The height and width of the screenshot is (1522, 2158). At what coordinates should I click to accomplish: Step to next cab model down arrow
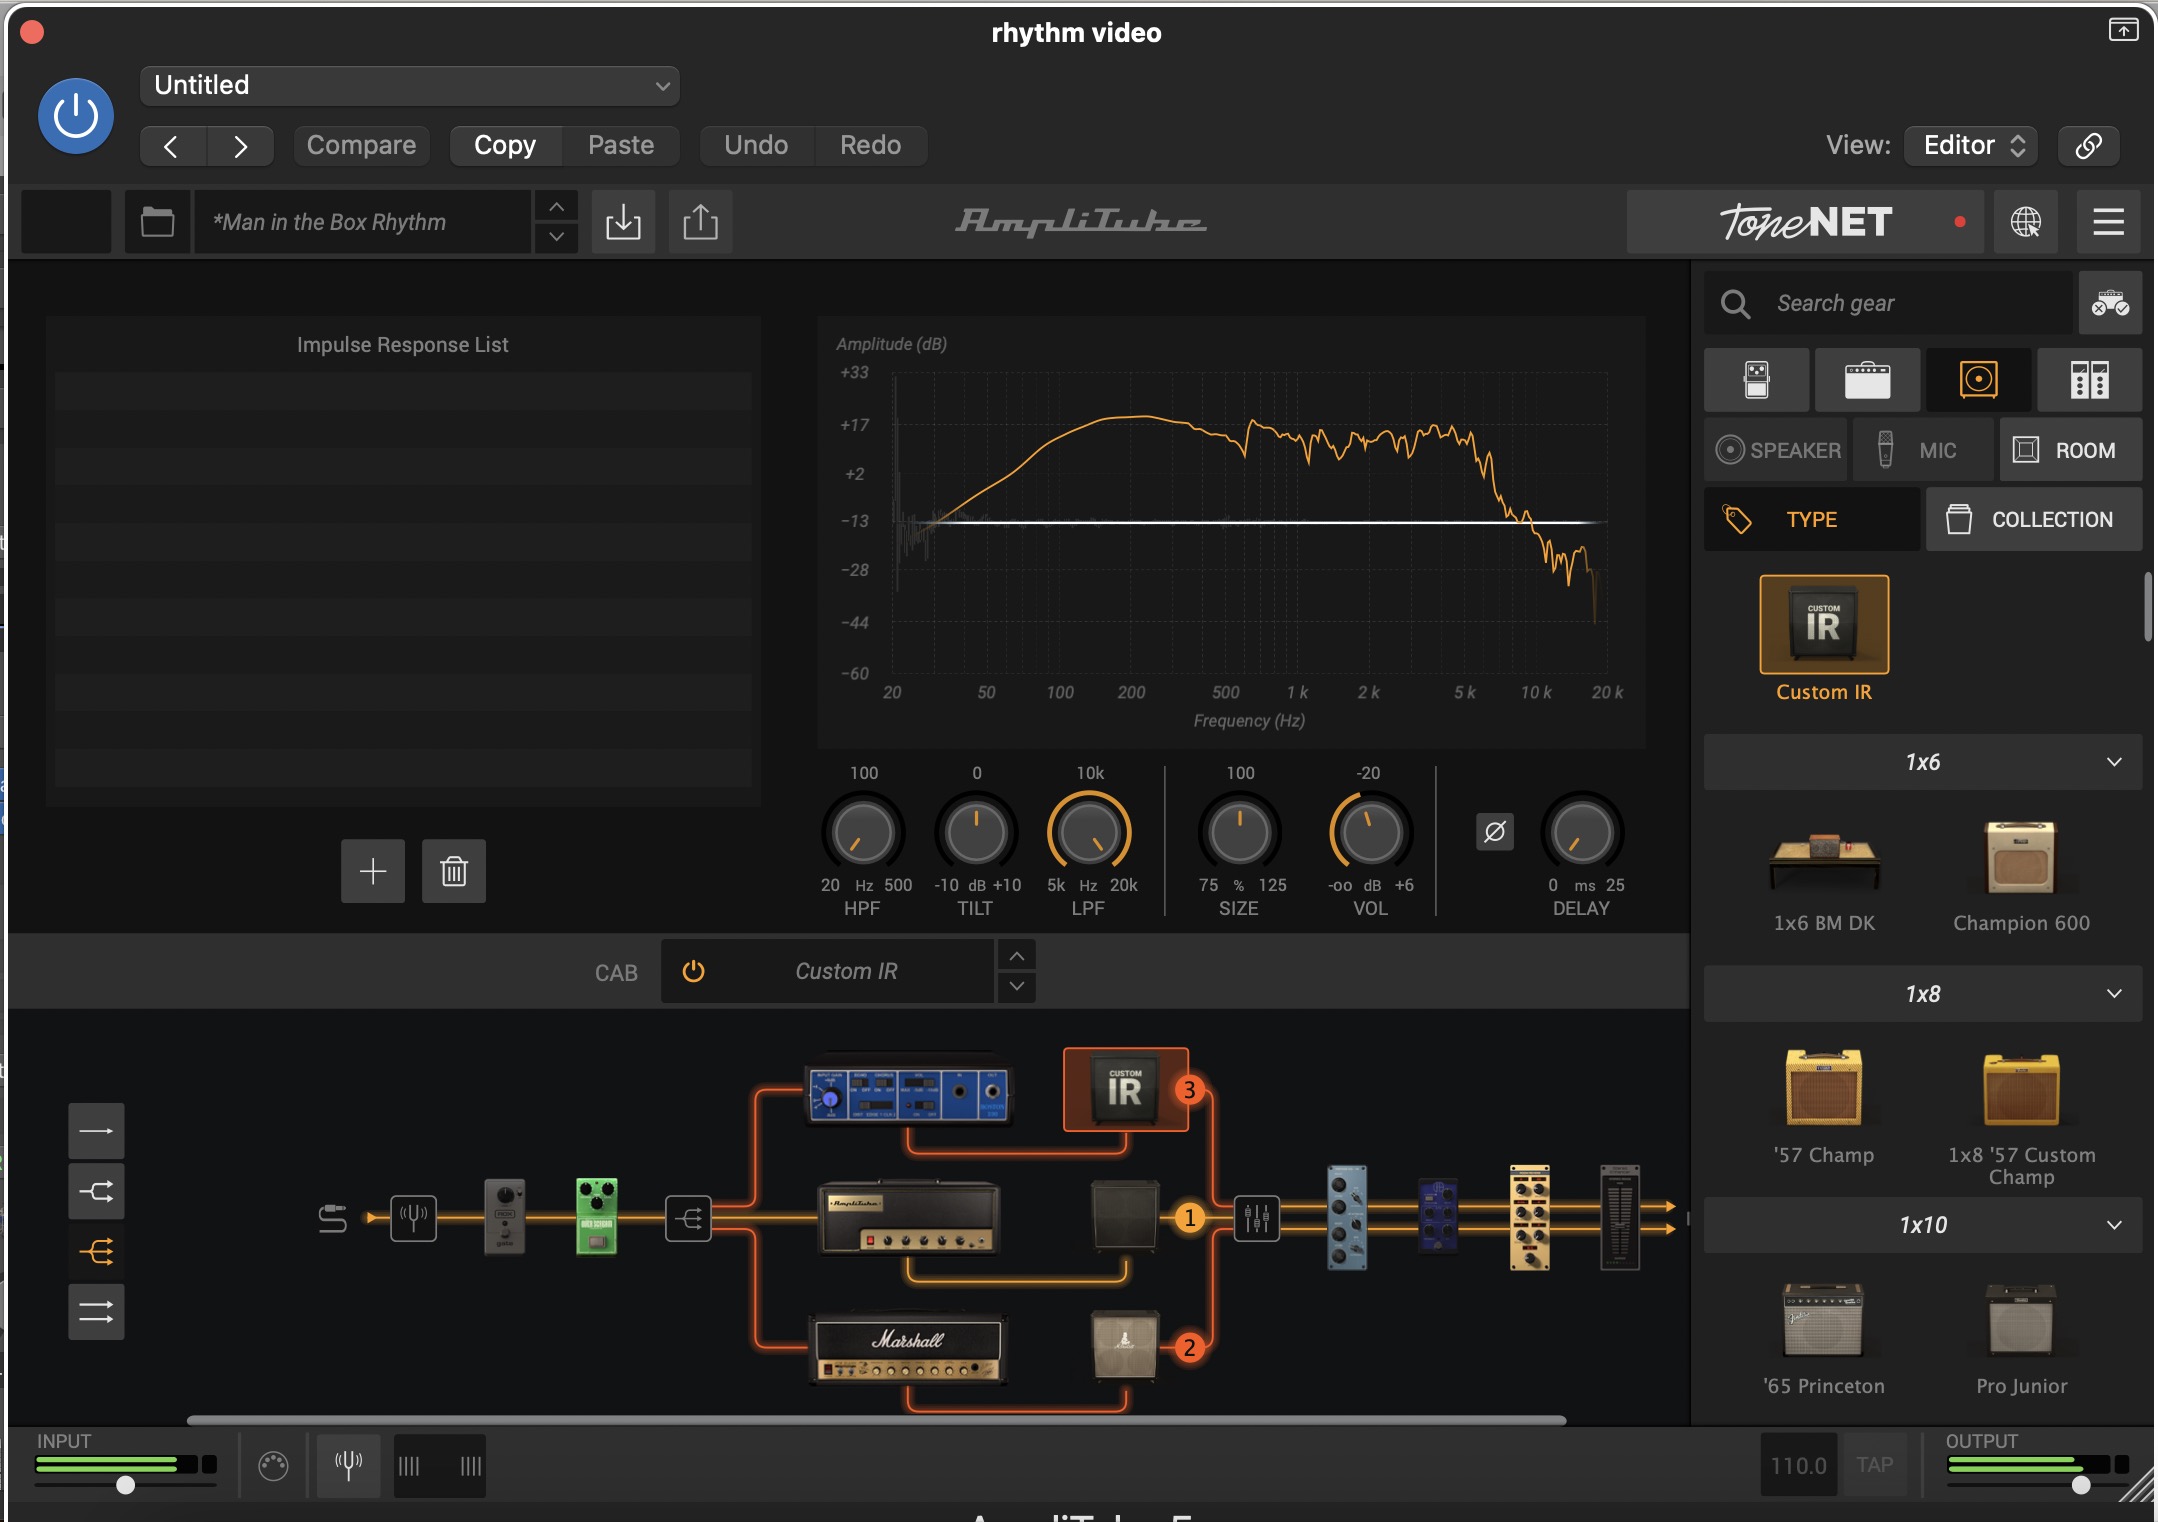pos(1016,986)
